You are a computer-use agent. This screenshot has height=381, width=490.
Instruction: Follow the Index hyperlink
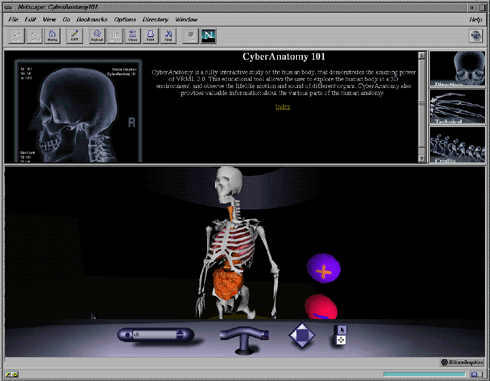click(283, 107)
